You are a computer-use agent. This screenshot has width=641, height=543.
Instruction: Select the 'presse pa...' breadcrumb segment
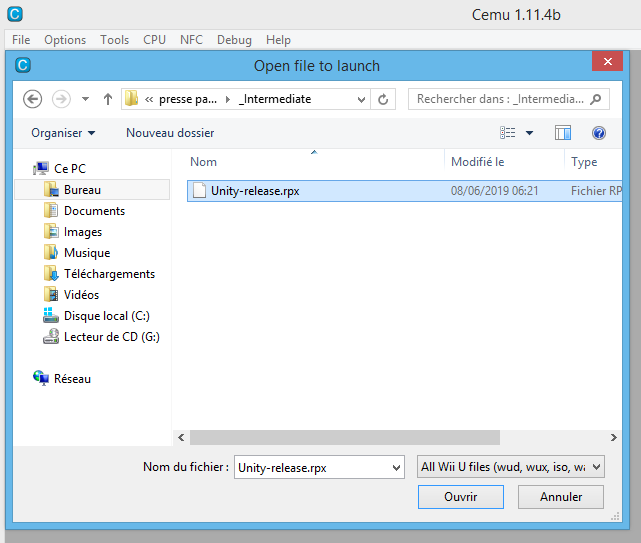point(188,99)
